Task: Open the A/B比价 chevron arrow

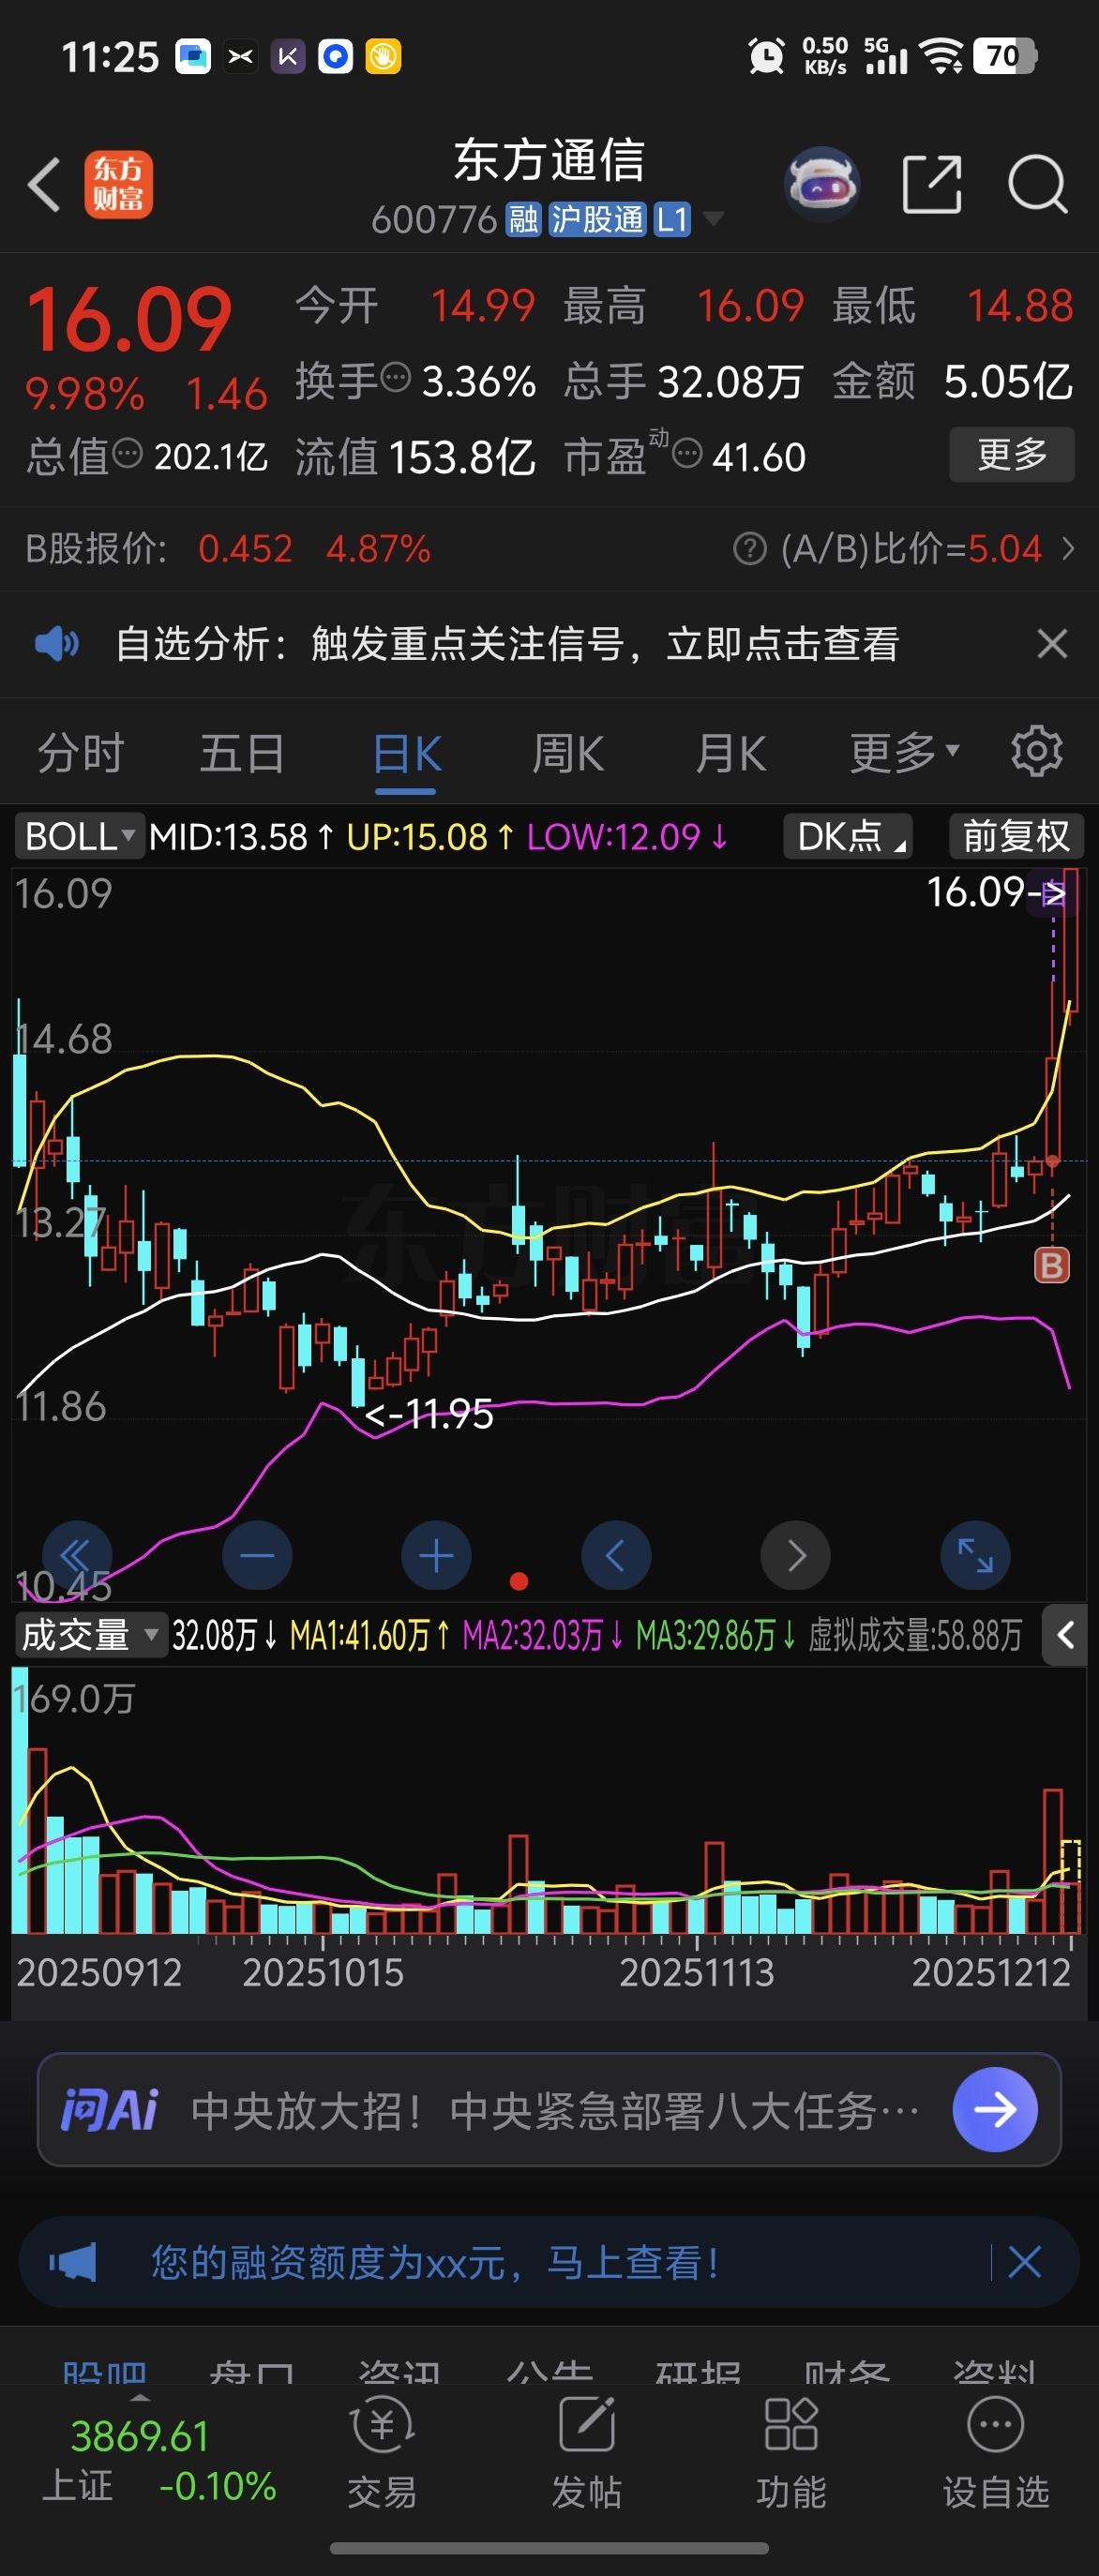Action: [x=1068, y=548]
